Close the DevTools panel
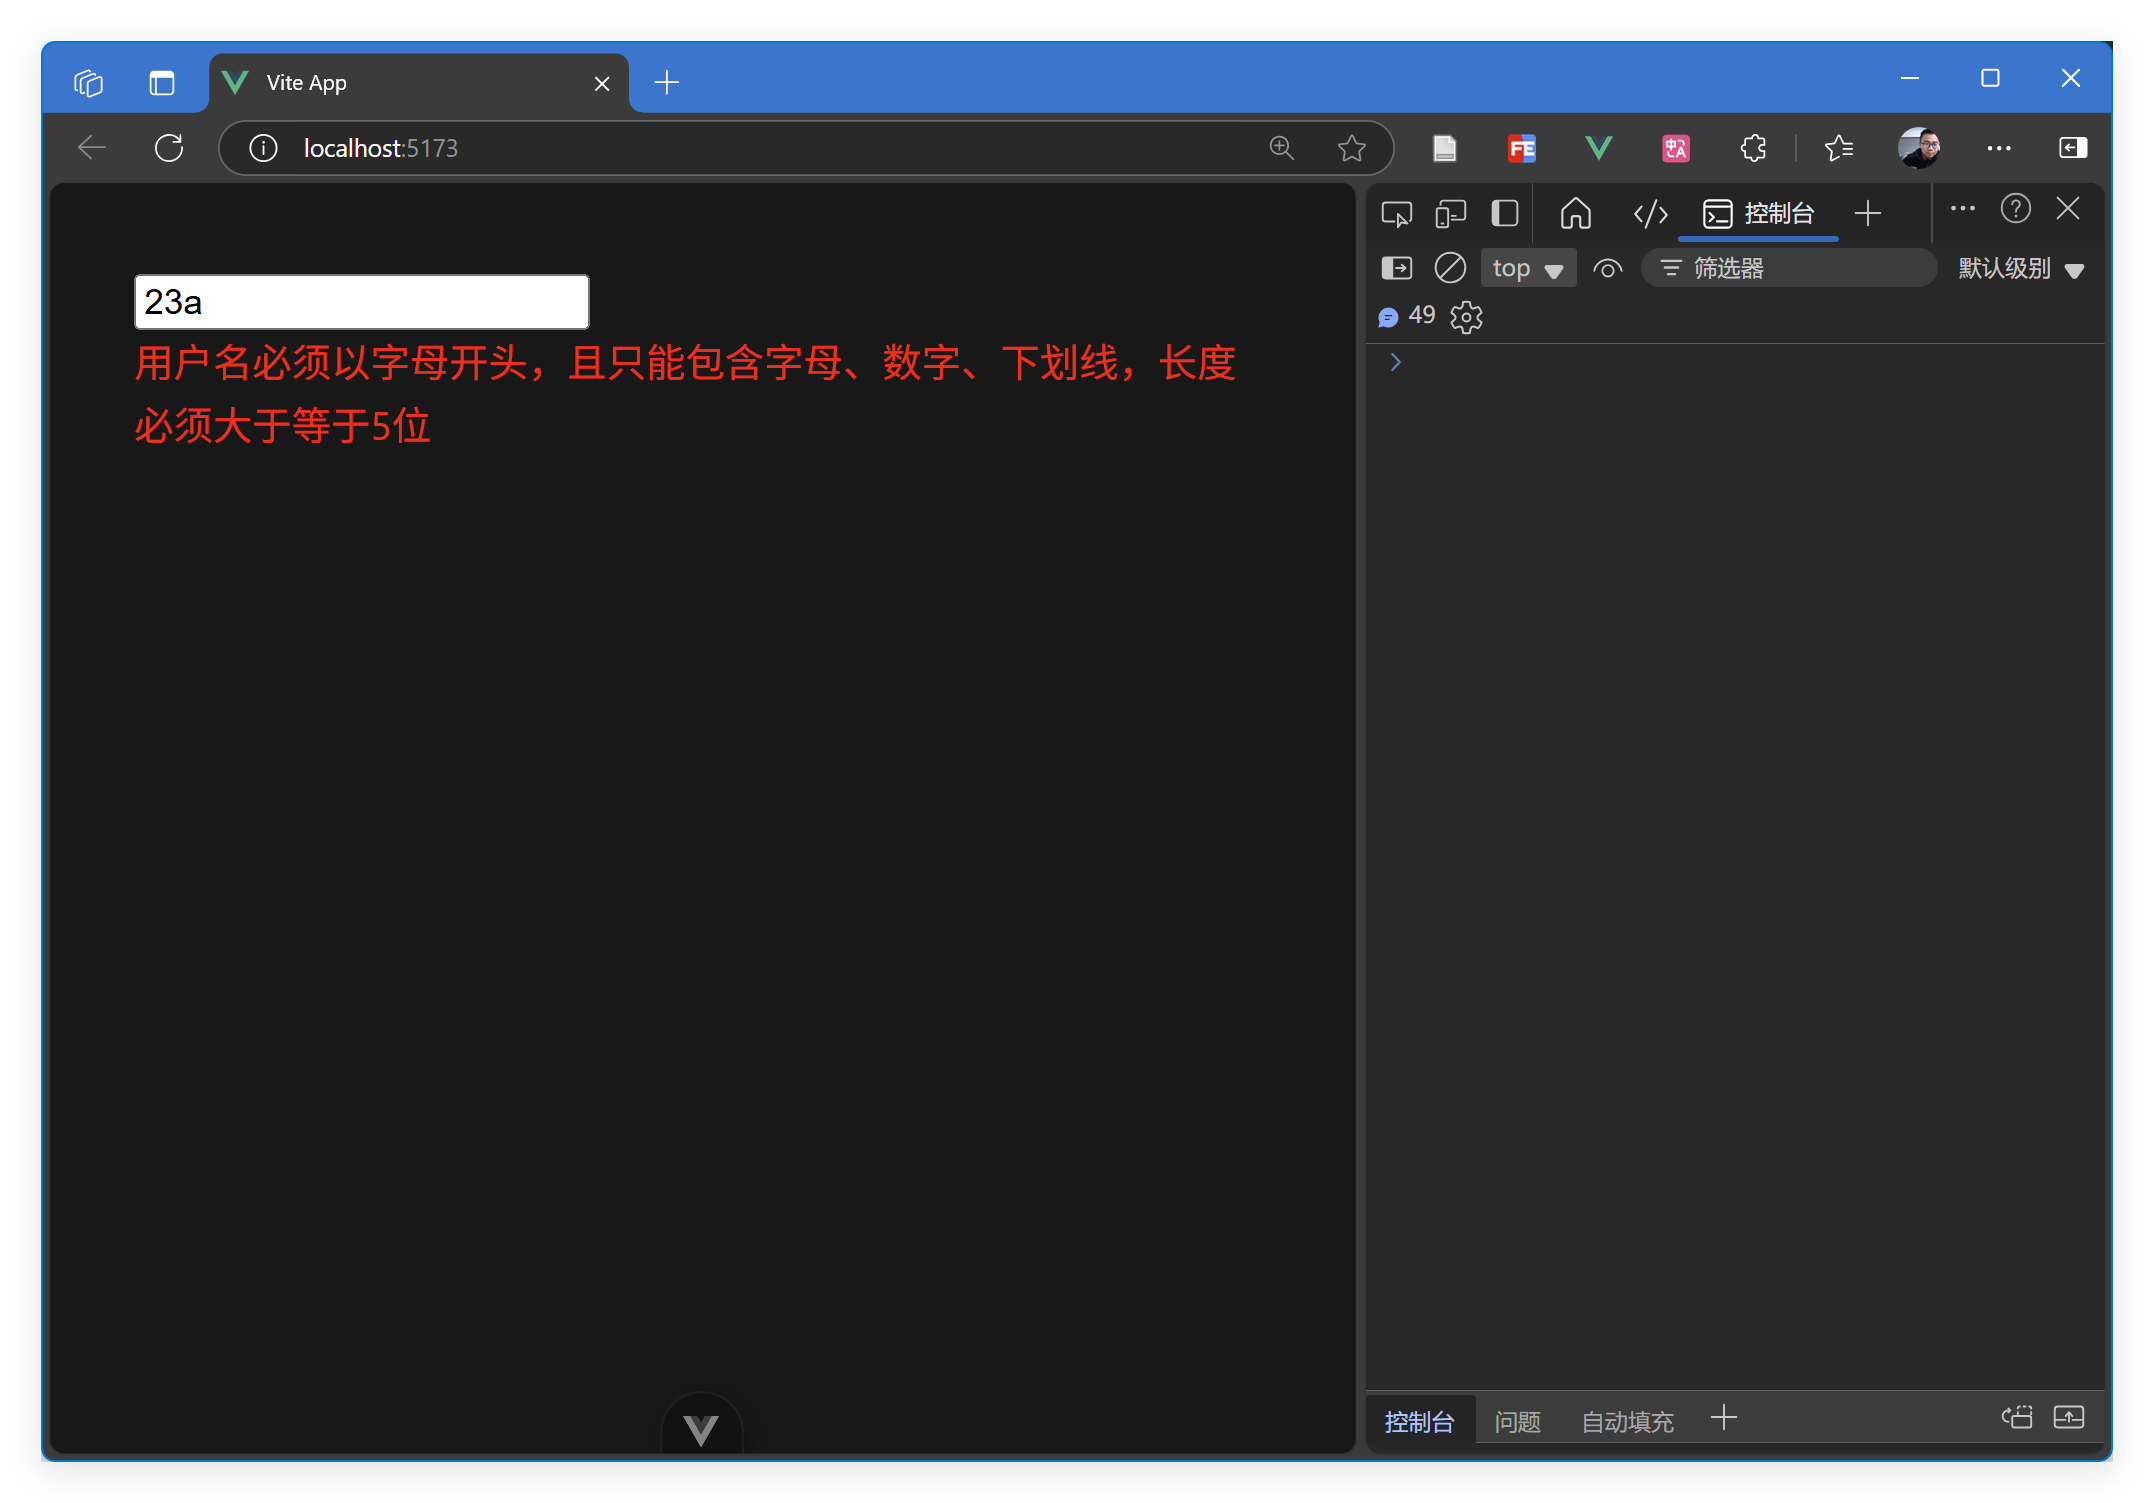2154x1503 pixels. point(2068,209)
